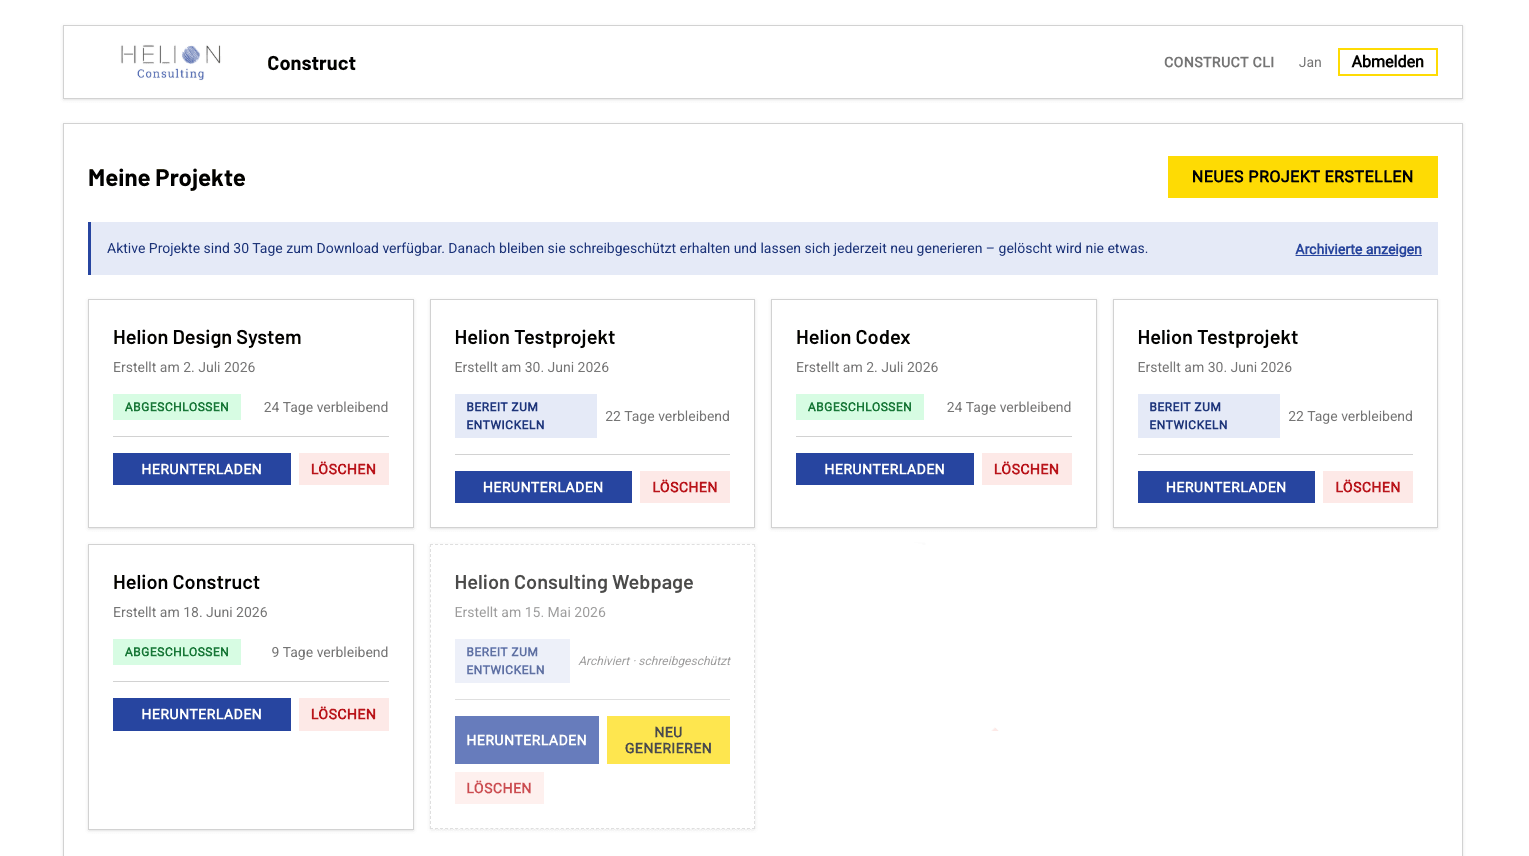Click the Archiviert · schreibgeschützt label

tap(654, 661)
